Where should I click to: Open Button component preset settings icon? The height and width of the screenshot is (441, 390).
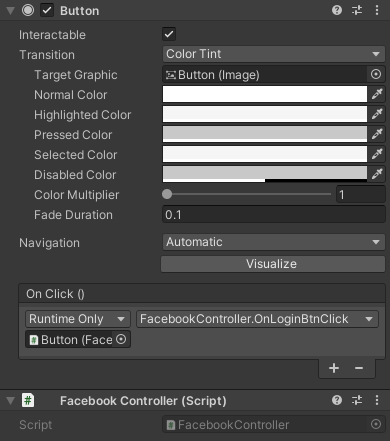[x=357, y=10]
